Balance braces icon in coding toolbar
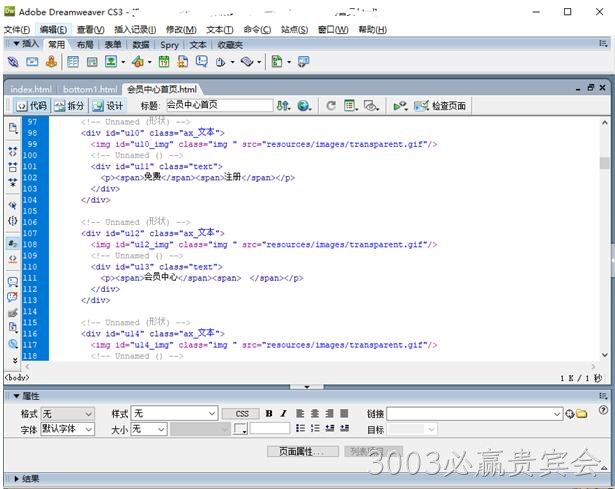Image resolution: width=615 pixels, height=489 pixels. 13,221
